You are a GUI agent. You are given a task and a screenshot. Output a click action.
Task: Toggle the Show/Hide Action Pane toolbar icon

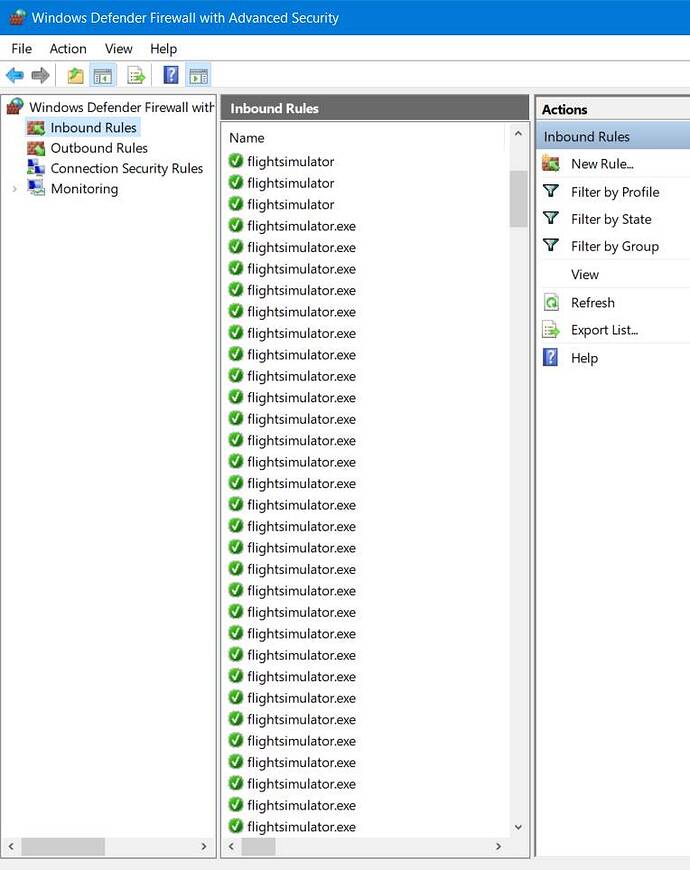coord(199,75)
